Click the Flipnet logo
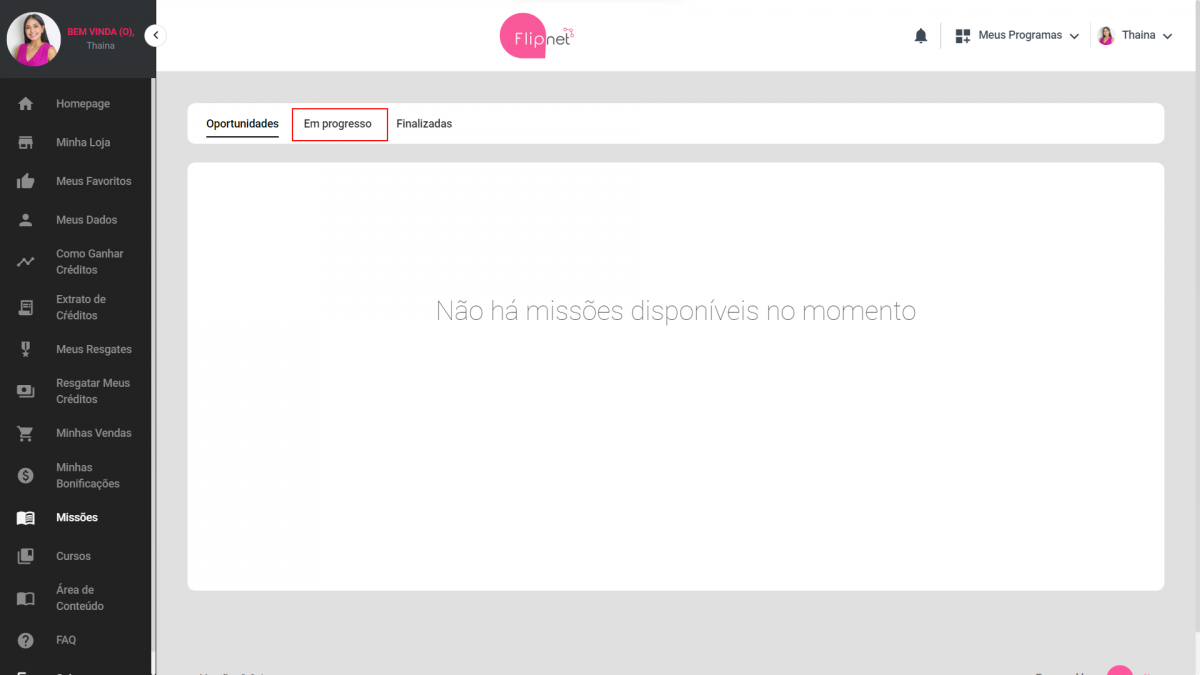 pos(536,35)
